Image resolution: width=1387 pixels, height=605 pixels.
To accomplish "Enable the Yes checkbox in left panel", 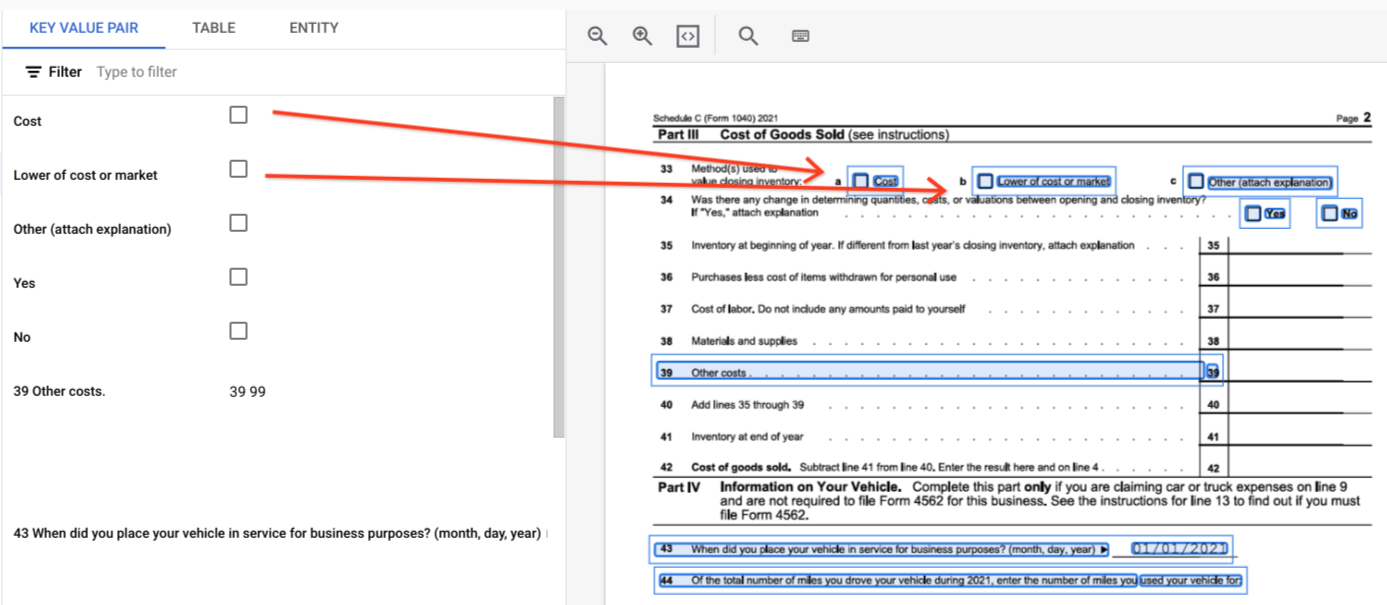I will pos(238,277).
